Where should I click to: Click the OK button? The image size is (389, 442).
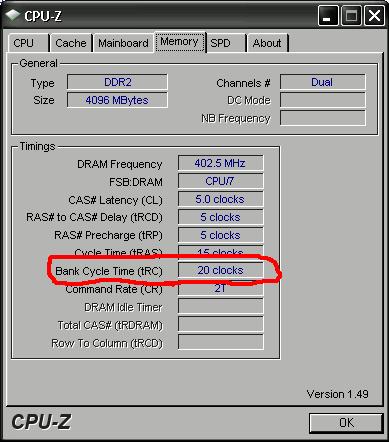click(346, 423)
